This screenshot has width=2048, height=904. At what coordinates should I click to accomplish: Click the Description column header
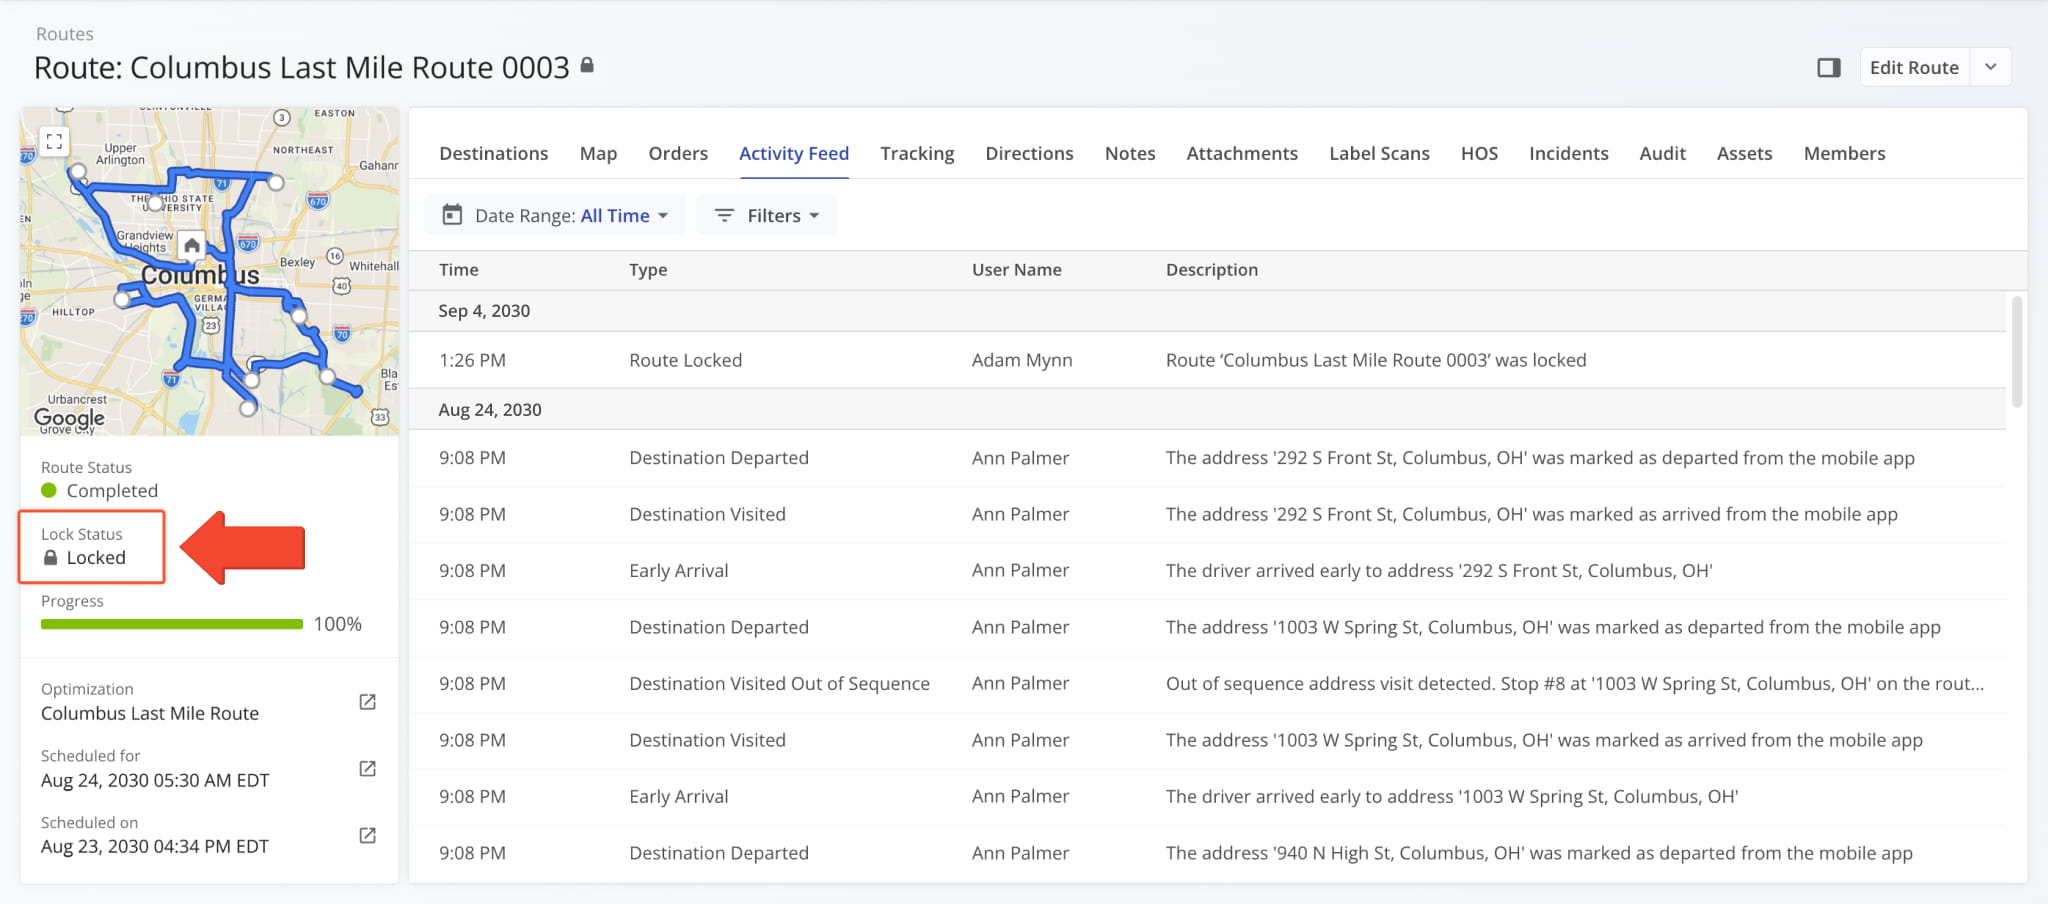(x=1211, y=270)
